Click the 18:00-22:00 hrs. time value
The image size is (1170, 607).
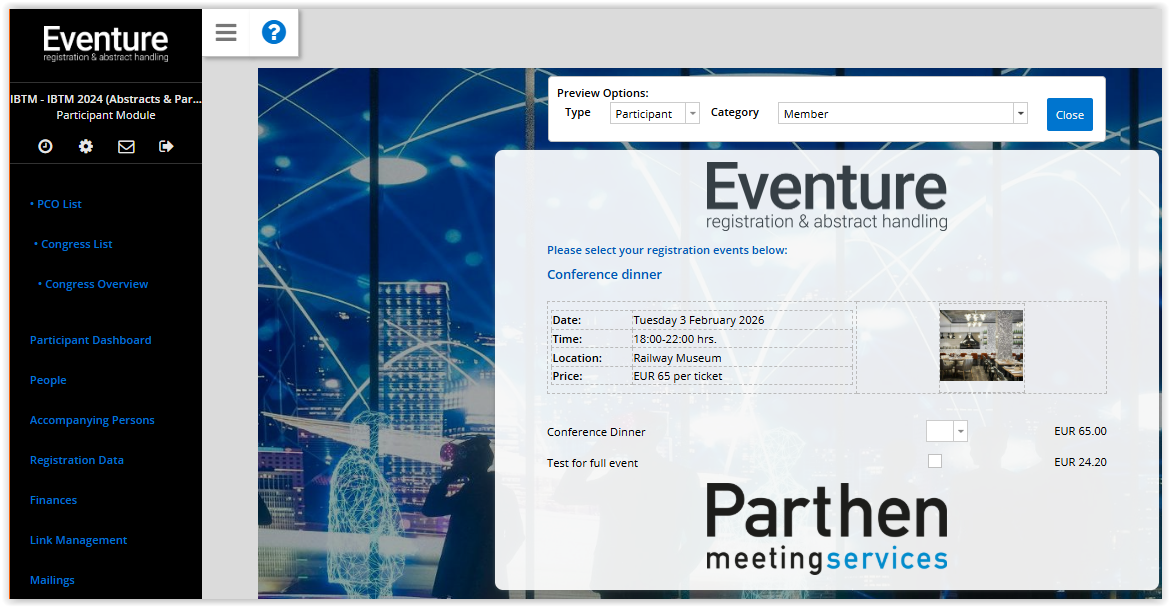675,339
